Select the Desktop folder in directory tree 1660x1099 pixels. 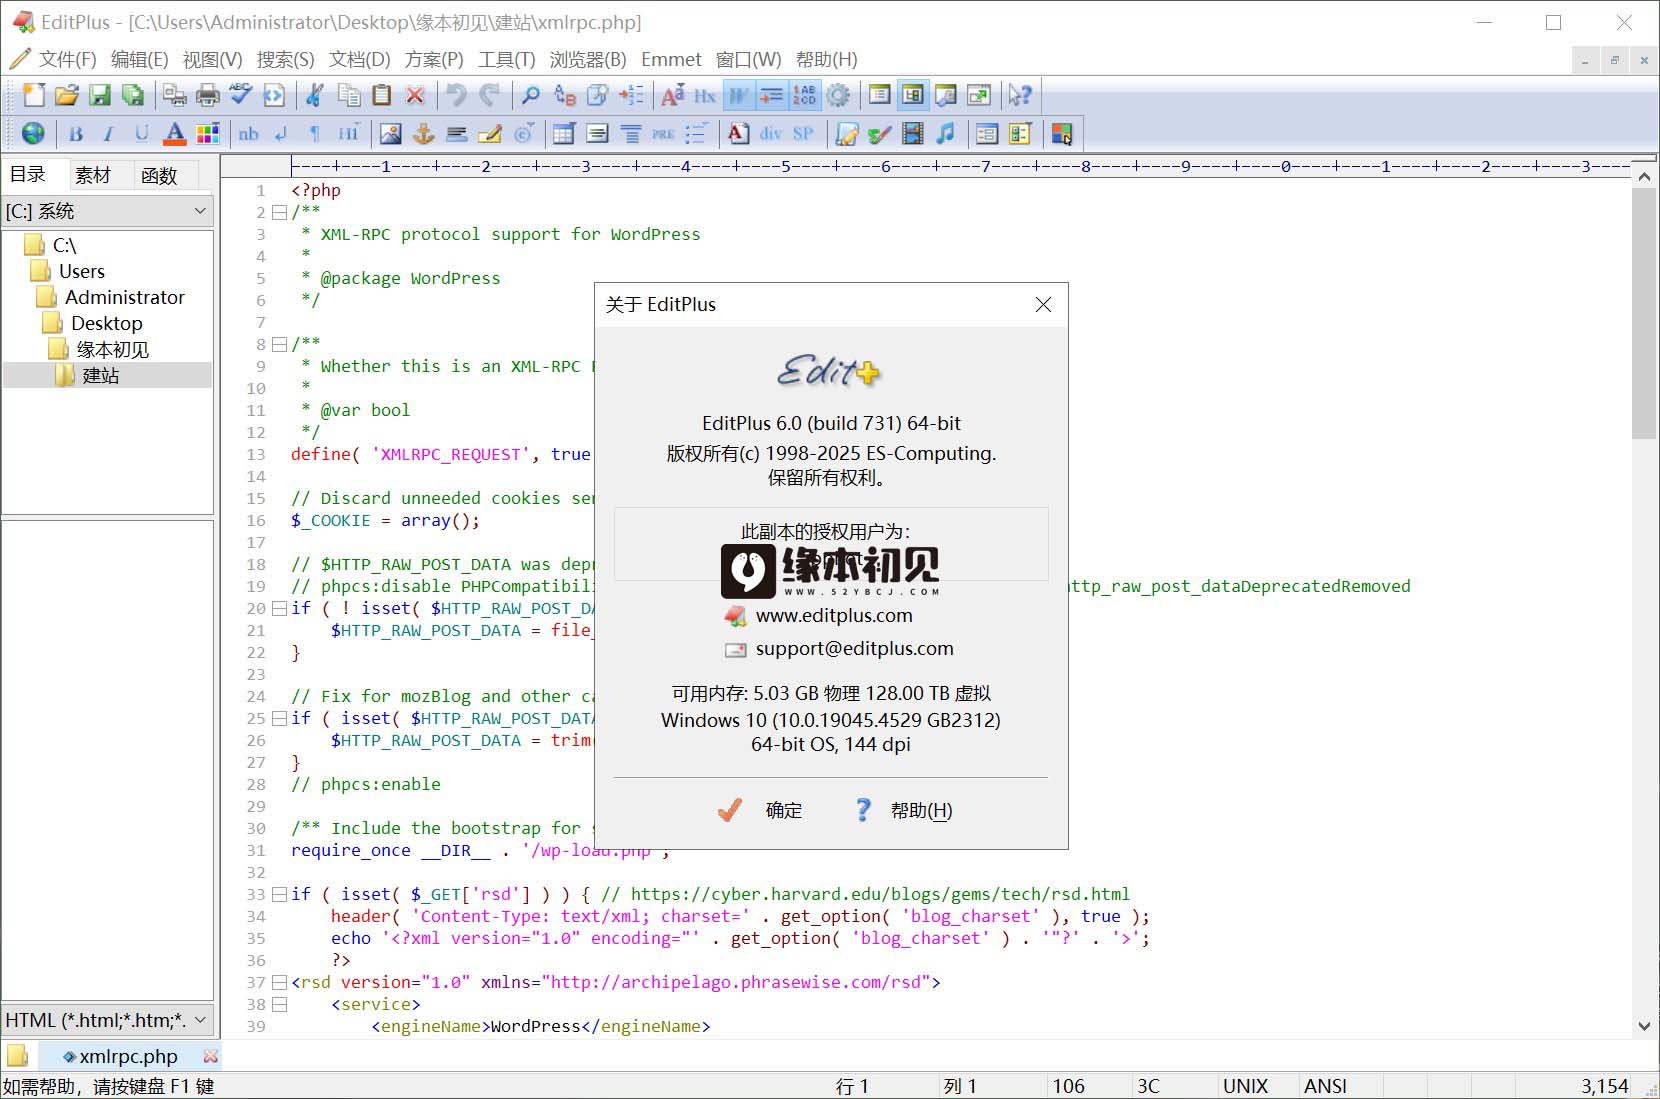pos(106,323)
